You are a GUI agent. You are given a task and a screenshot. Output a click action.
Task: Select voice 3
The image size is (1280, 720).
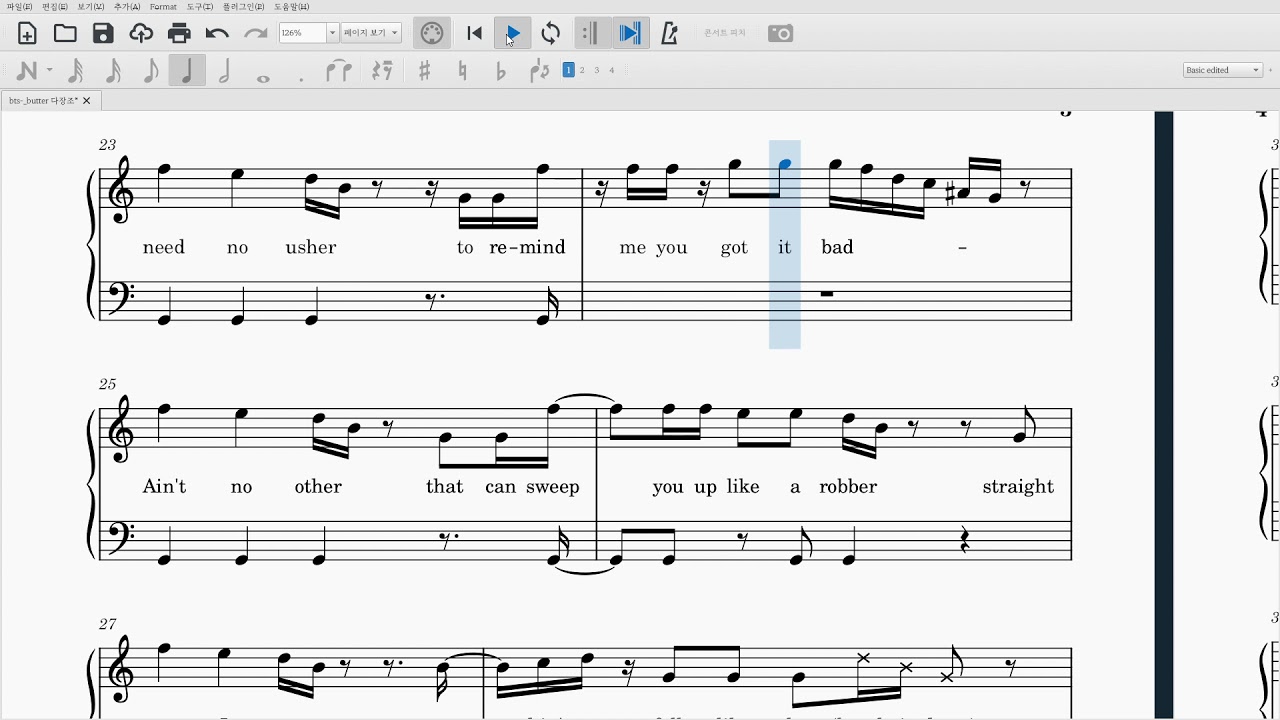[x=597, y=70]
